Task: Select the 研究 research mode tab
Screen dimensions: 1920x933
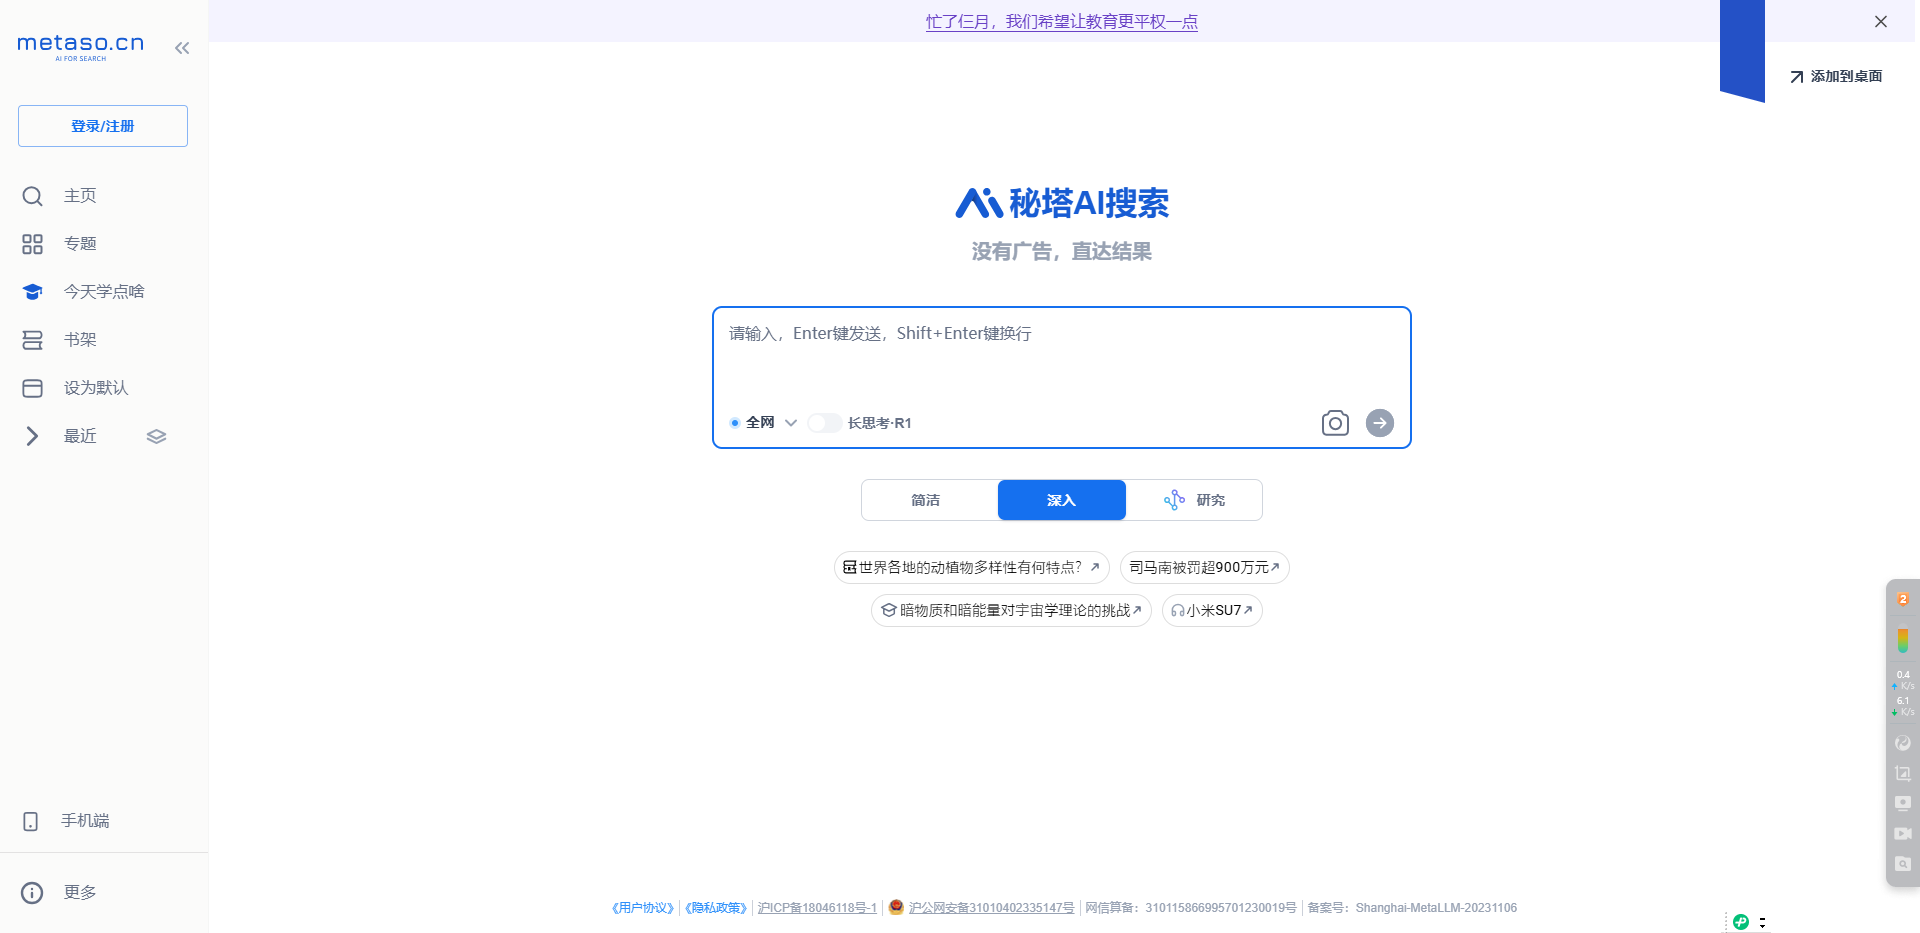Action: [x=1194, y=500]
